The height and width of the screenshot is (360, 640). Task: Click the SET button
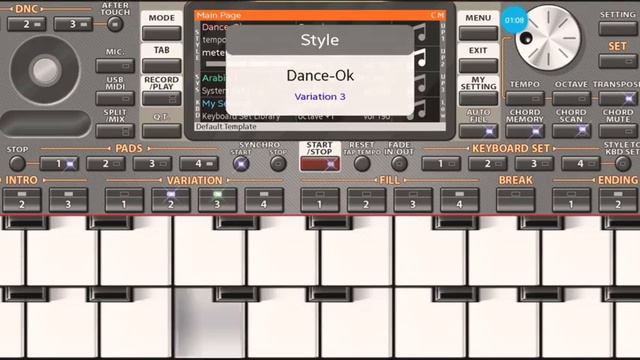click(x=618, y=61)
